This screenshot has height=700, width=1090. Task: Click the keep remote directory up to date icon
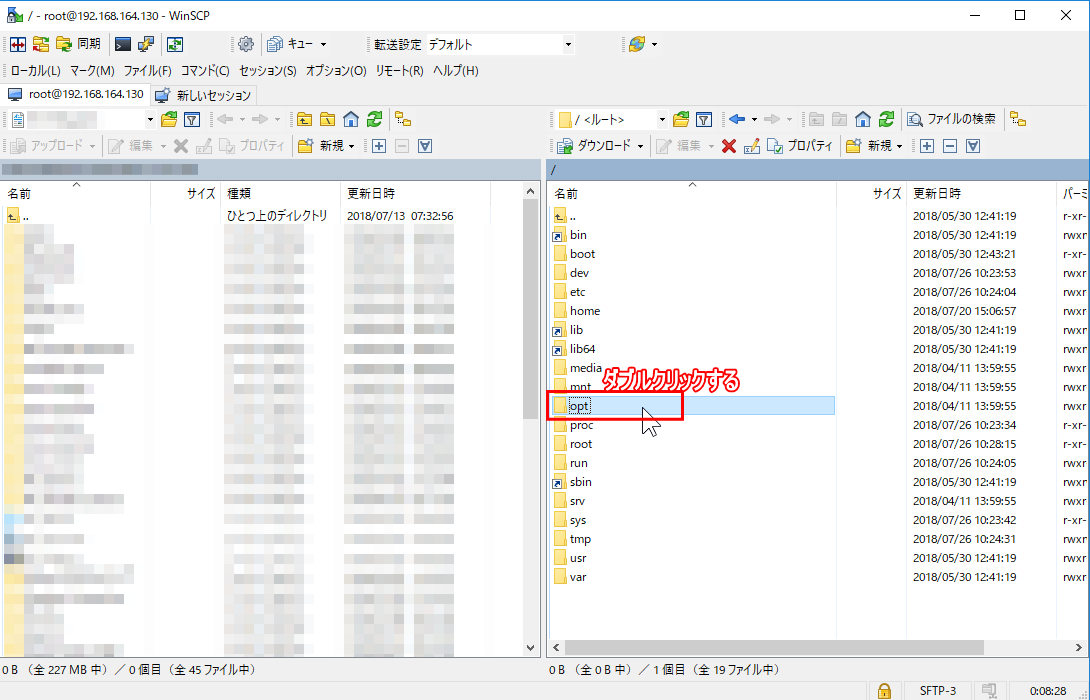[174, 44]
